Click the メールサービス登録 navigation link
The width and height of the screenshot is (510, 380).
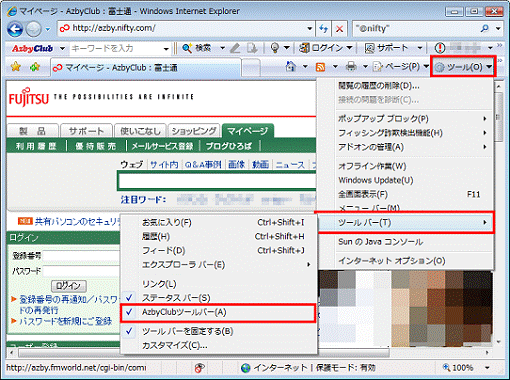[162, 146]
